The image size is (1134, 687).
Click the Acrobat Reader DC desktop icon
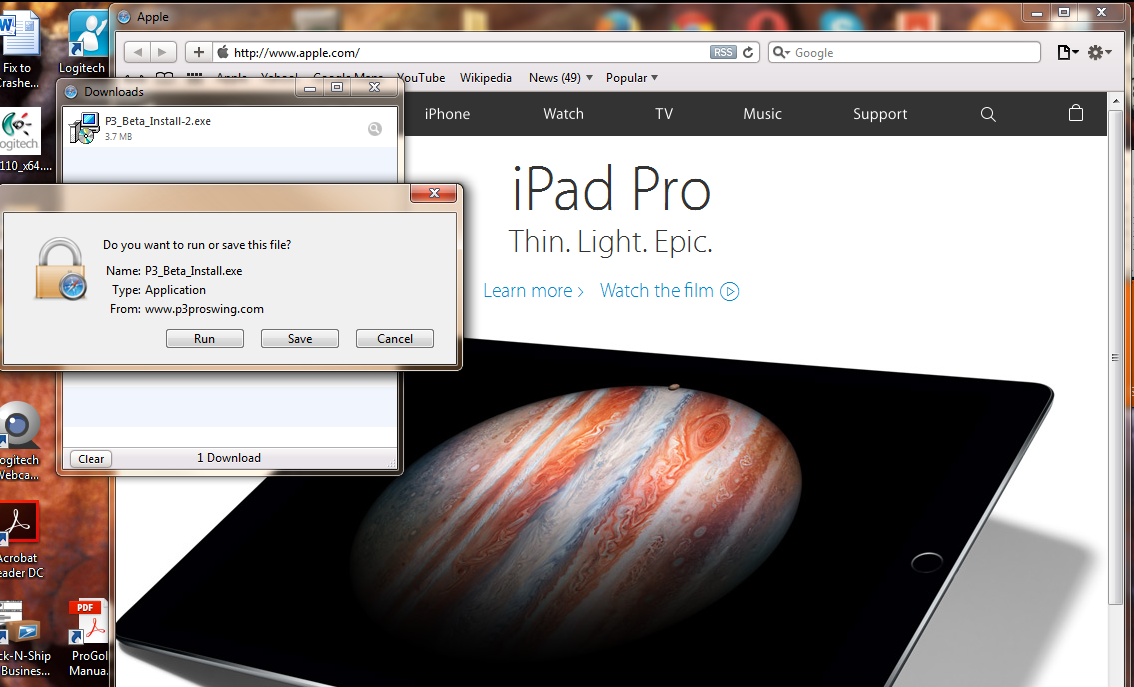click(19, 524)
